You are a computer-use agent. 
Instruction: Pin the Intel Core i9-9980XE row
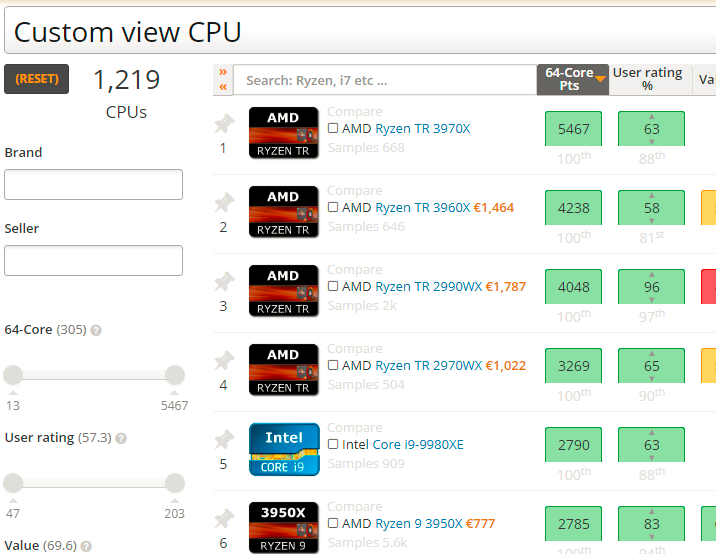tap(224, 439)
